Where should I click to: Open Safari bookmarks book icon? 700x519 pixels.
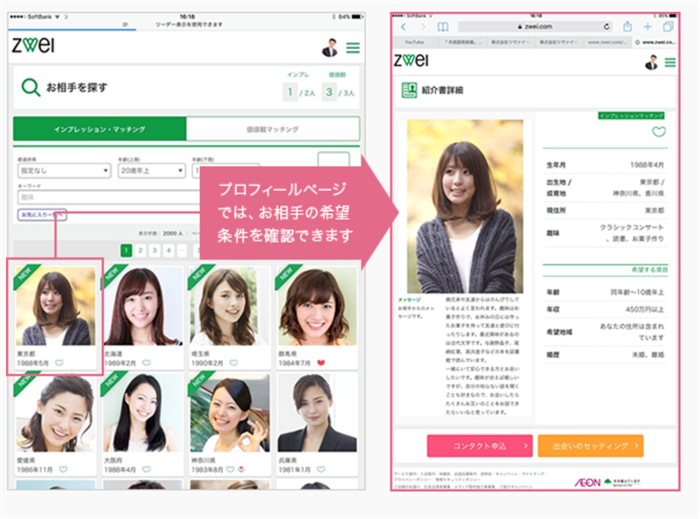click(x=442, y=27)
